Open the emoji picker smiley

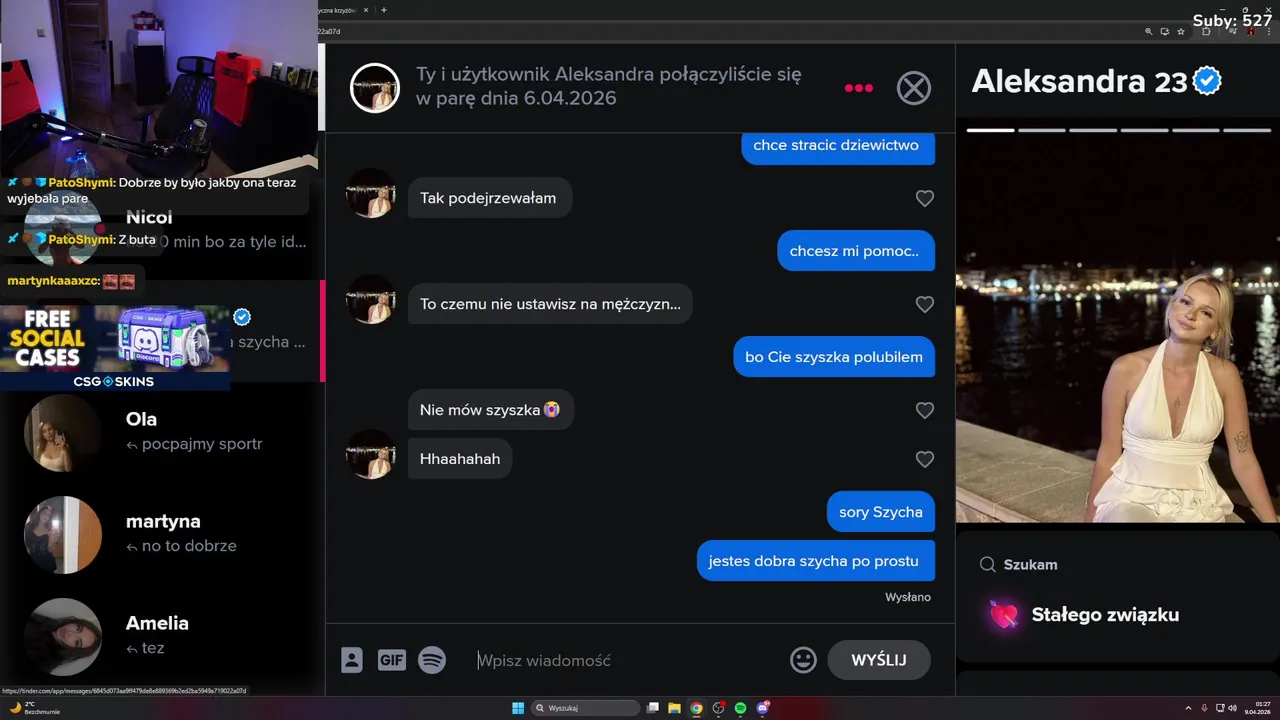(803, 660)
